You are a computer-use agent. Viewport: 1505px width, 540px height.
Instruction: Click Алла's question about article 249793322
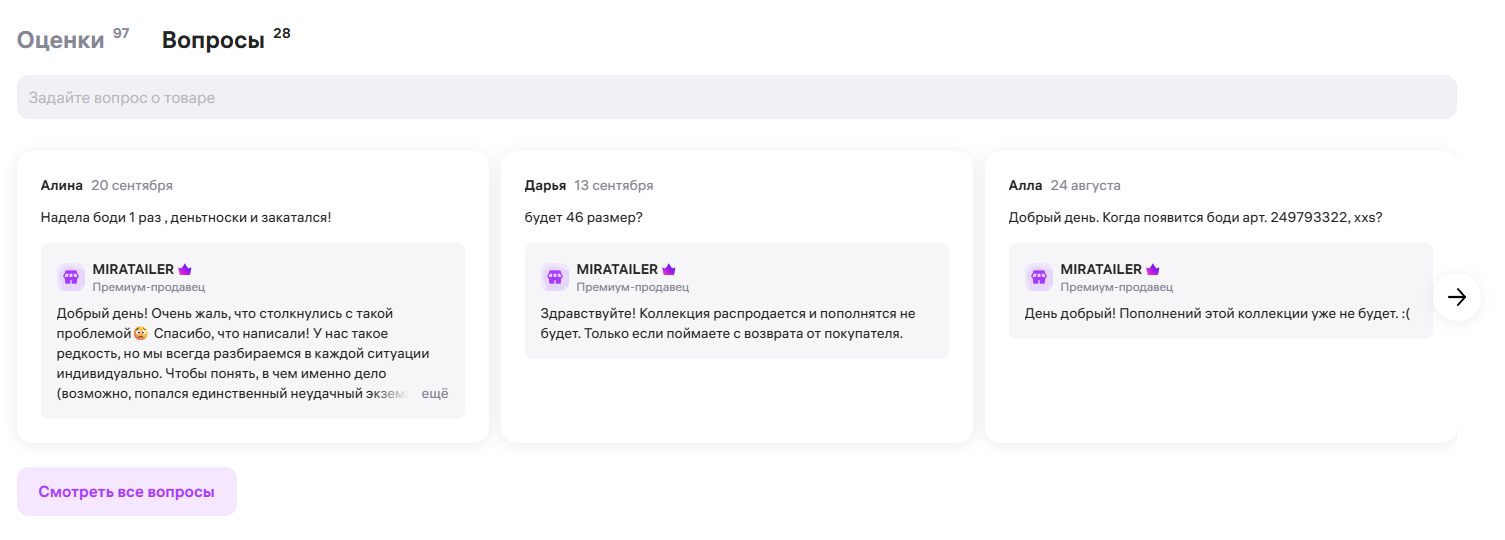(1195, 217)
